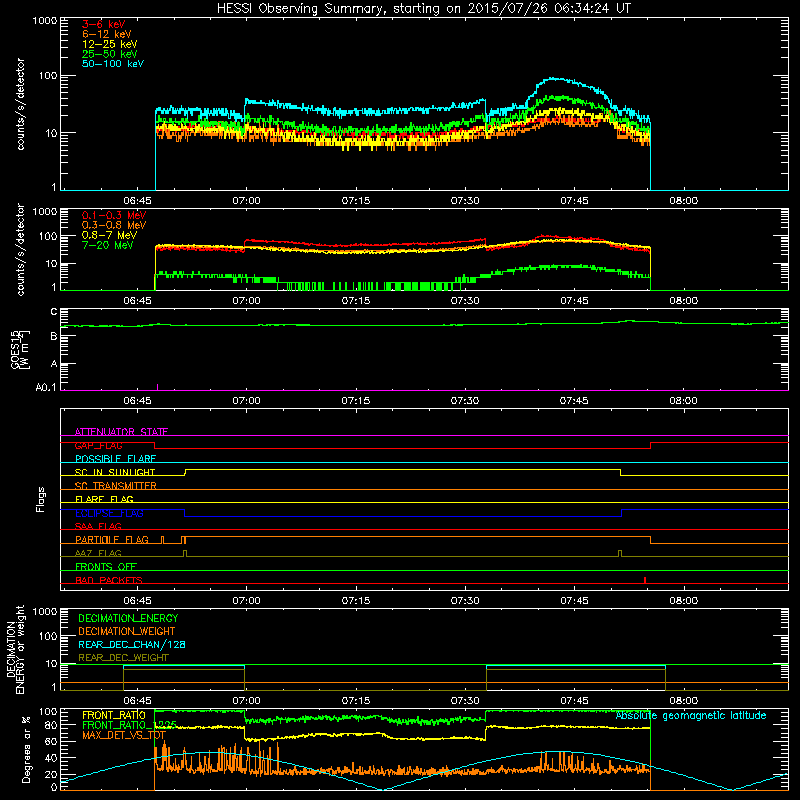The width and height of the screenshot is (800, 800).
Task: Click the DECIMATION_WEIGHT legend label
Action: tap(127, 631)
